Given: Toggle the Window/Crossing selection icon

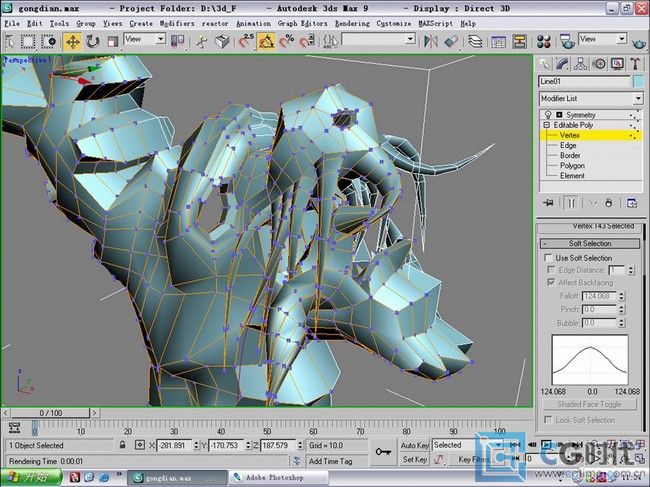Looking at the screenshot, I should 49,41.
